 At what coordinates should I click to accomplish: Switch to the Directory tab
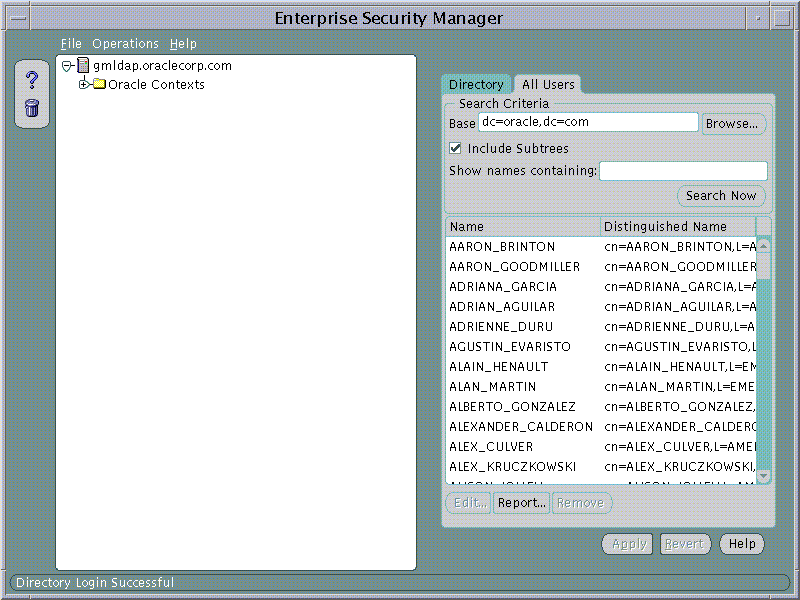[476, 84]
